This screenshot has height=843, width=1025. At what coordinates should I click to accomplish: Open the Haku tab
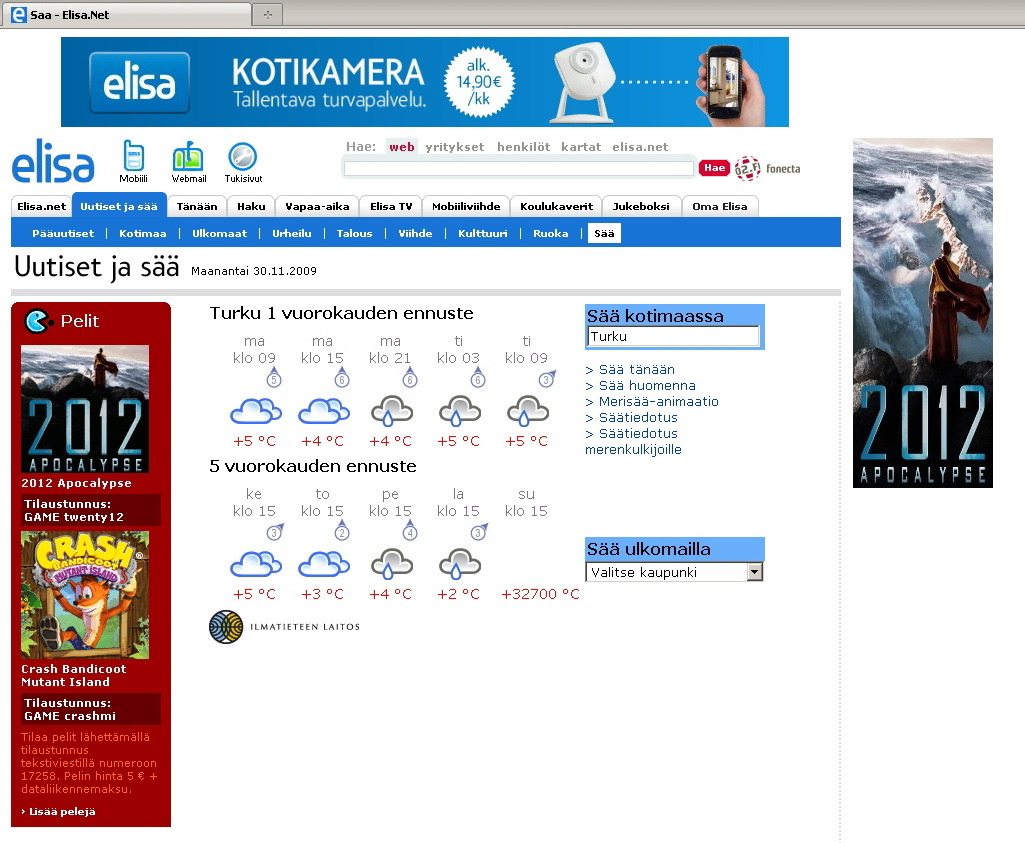[251, 207]
